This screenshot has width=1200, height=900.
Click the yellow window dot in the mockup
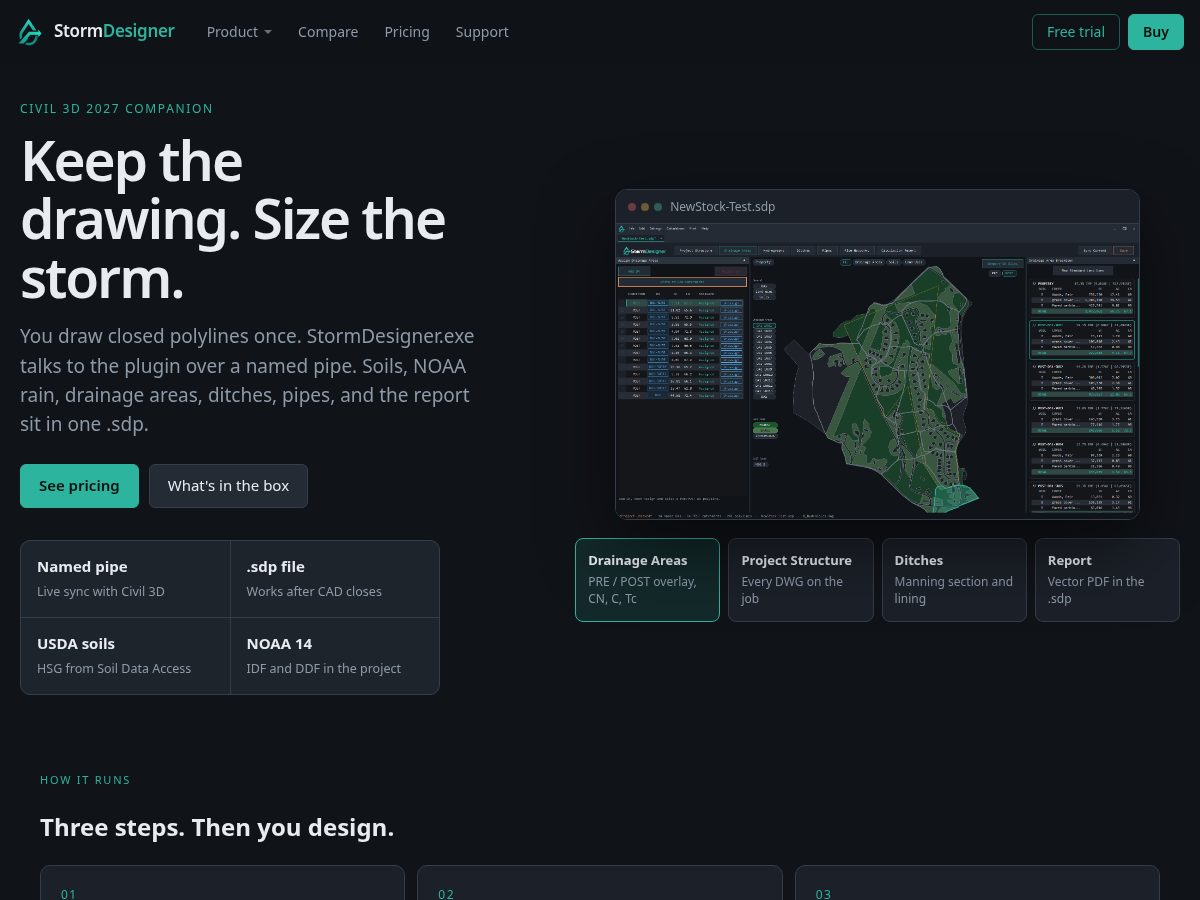tap(645, 207)
